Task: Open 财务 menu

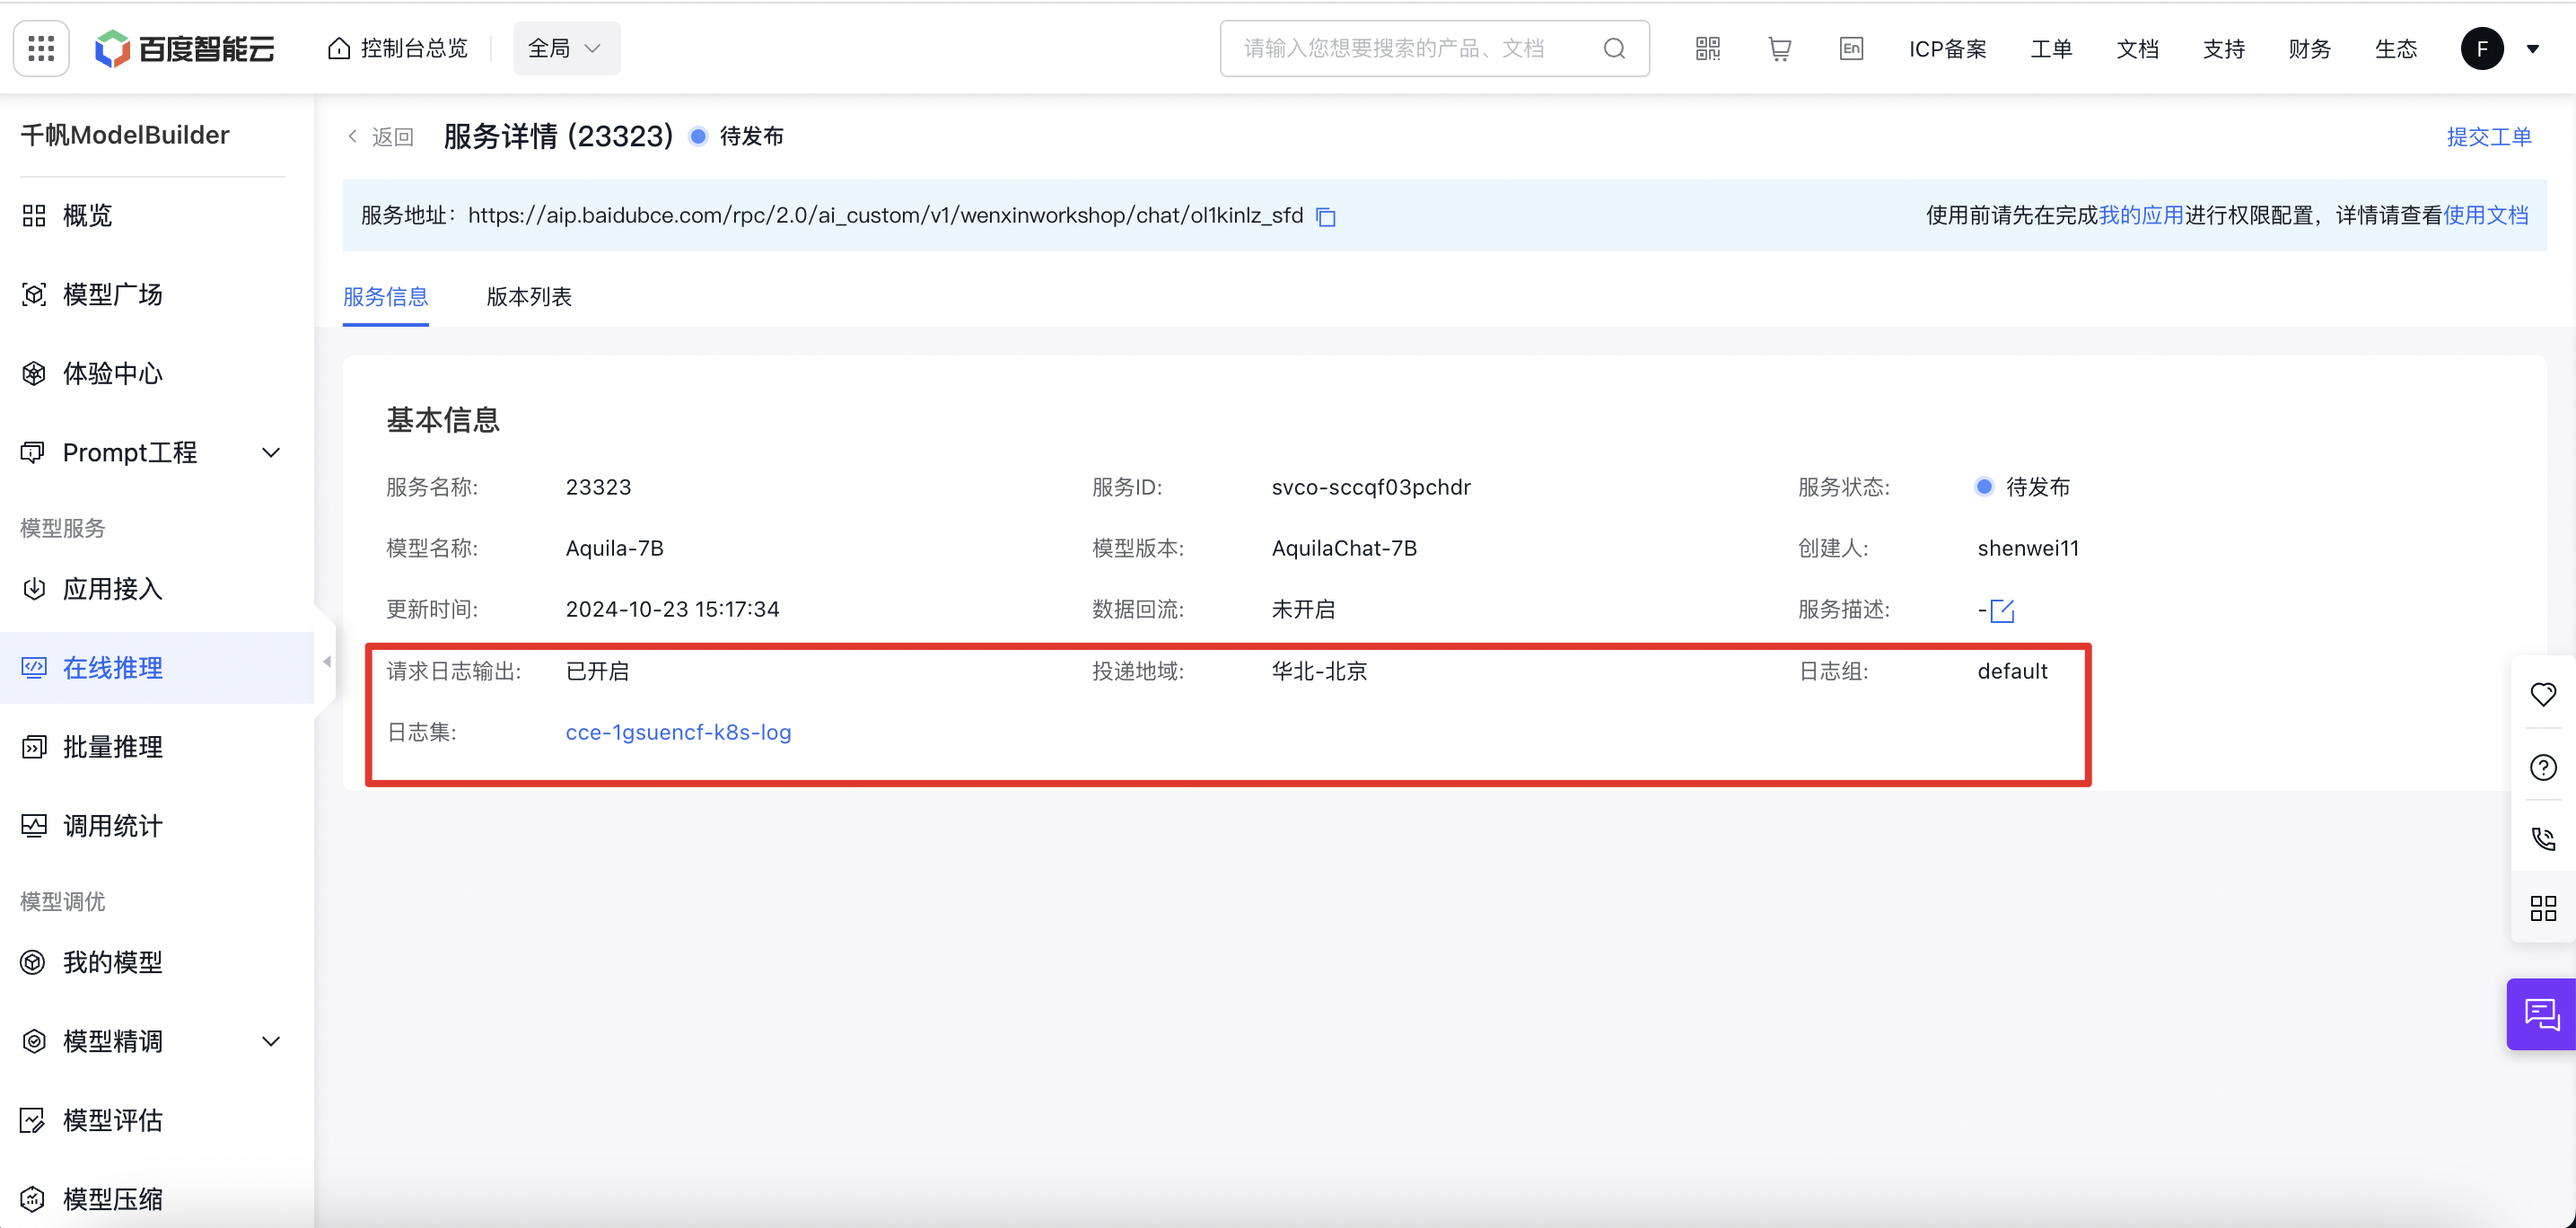Action: tap(2309, 48)
